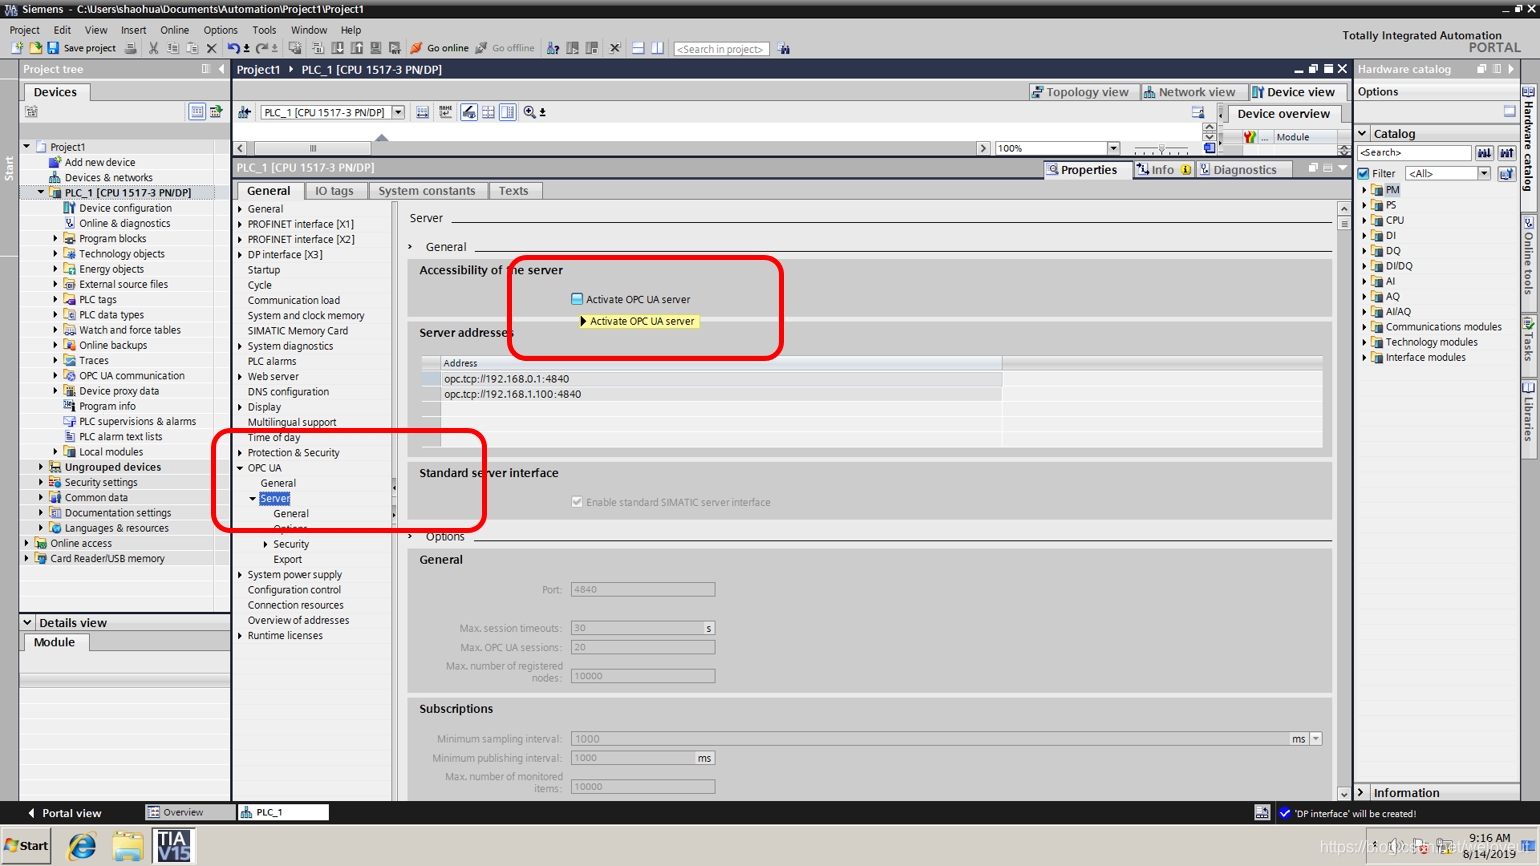Click the Print icon in the toolbar

[x=130, y=48]
